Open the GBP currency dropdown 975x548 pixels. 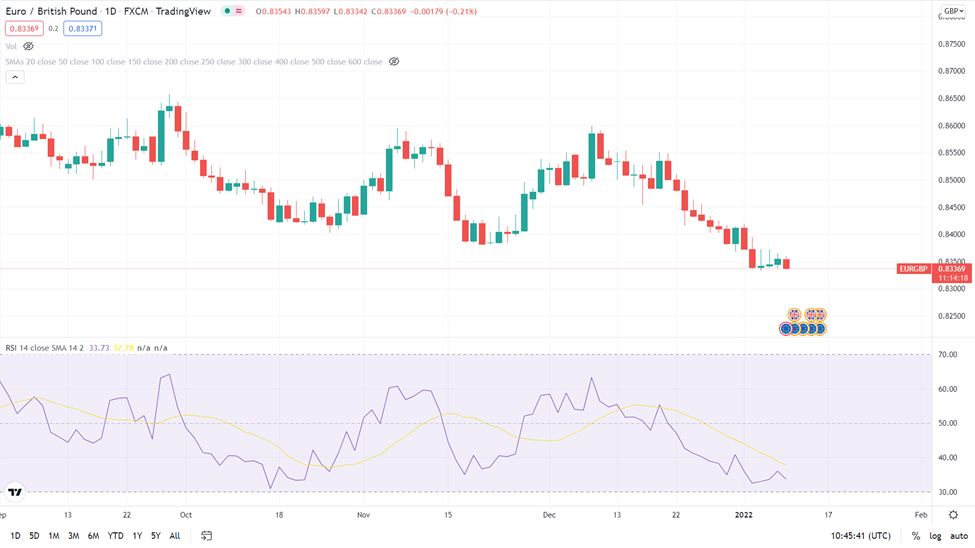point(954,11)
